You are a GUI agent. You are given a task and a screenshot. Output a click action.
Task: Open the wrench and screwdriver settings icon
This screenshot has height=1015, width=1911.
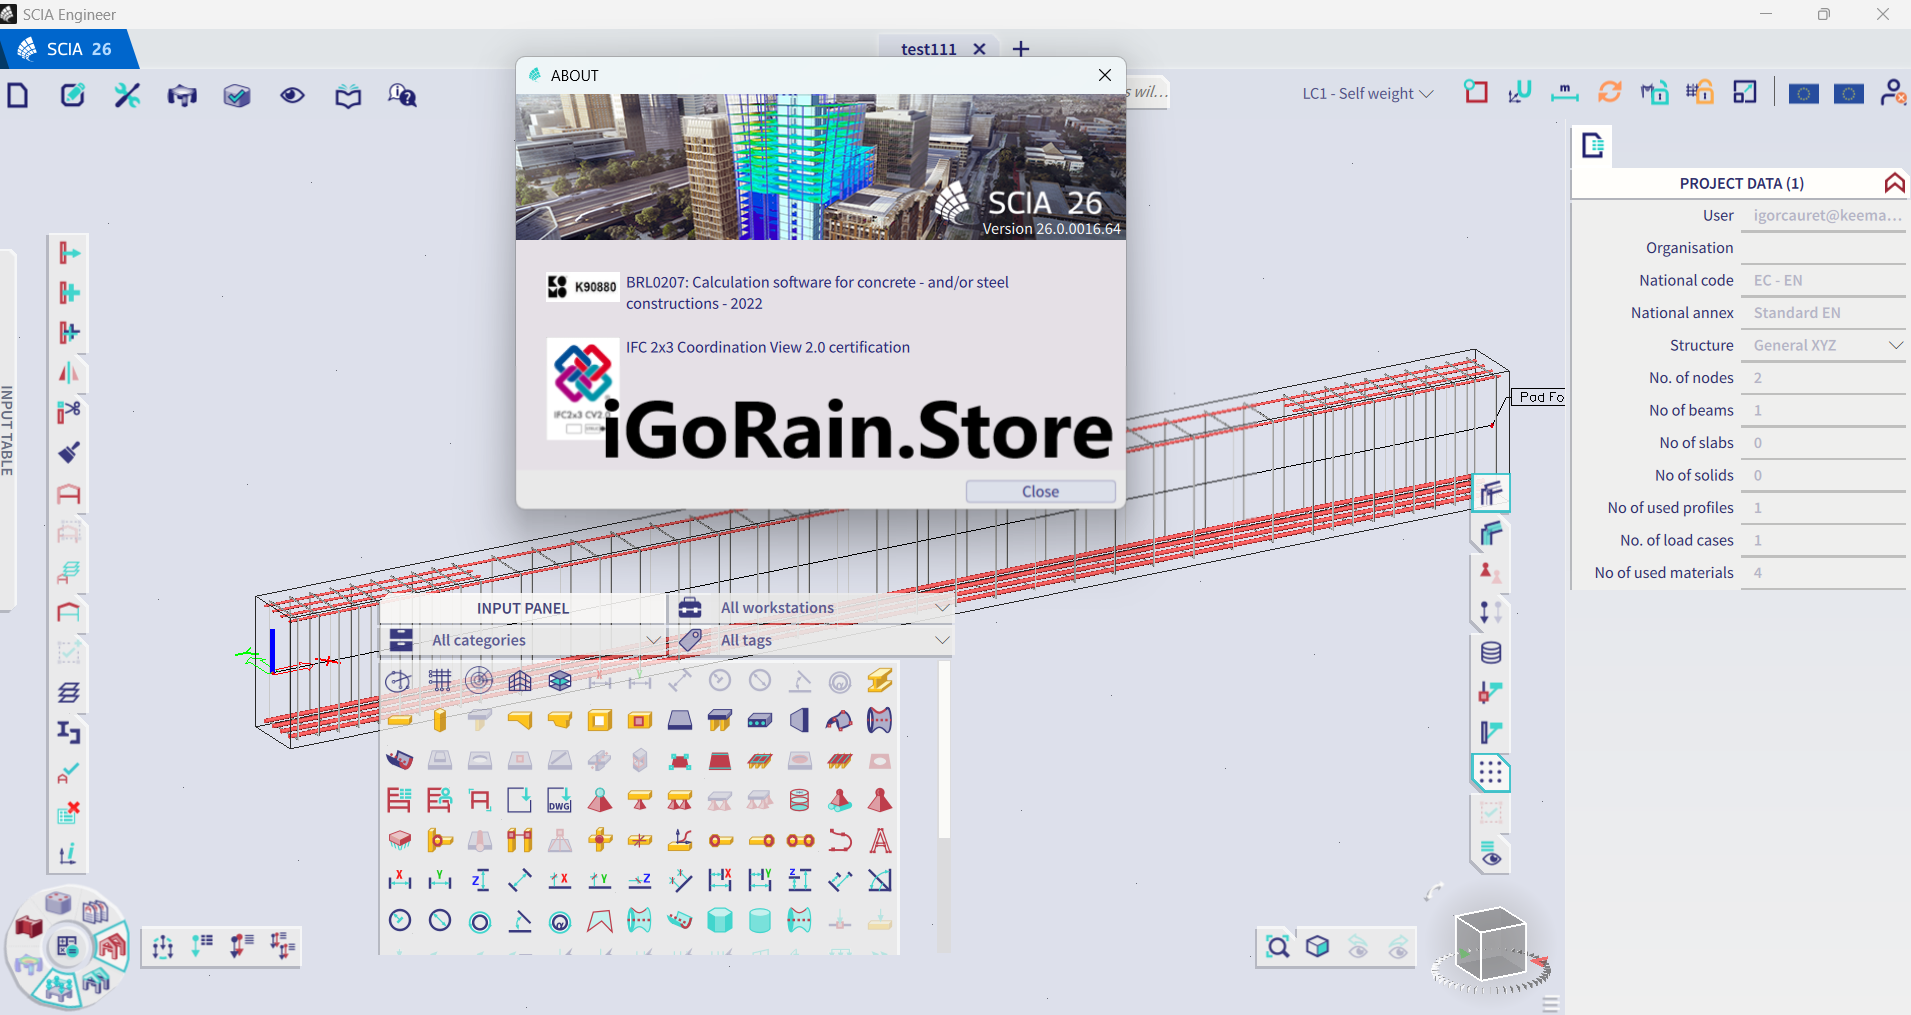[x=127, y=95]
